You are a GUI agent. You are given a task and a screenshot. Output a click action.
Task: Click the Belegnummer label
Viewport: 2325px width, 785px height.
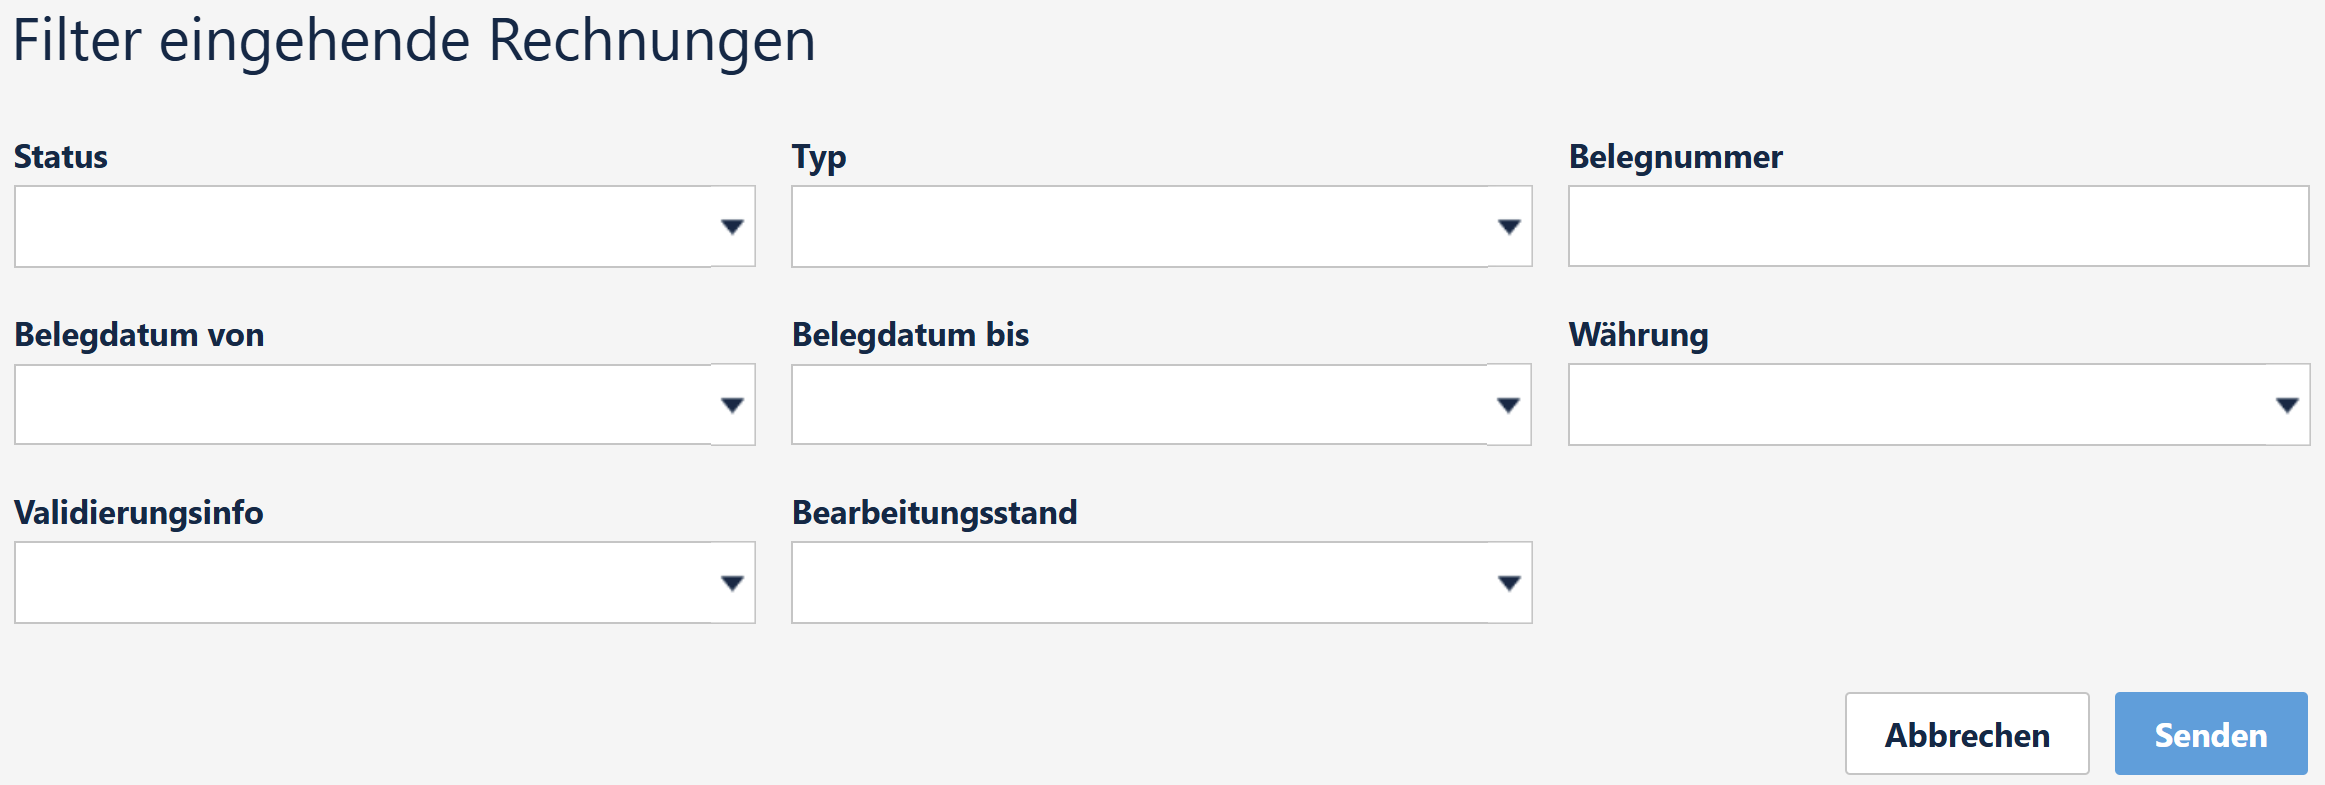tap(1675, 157)
